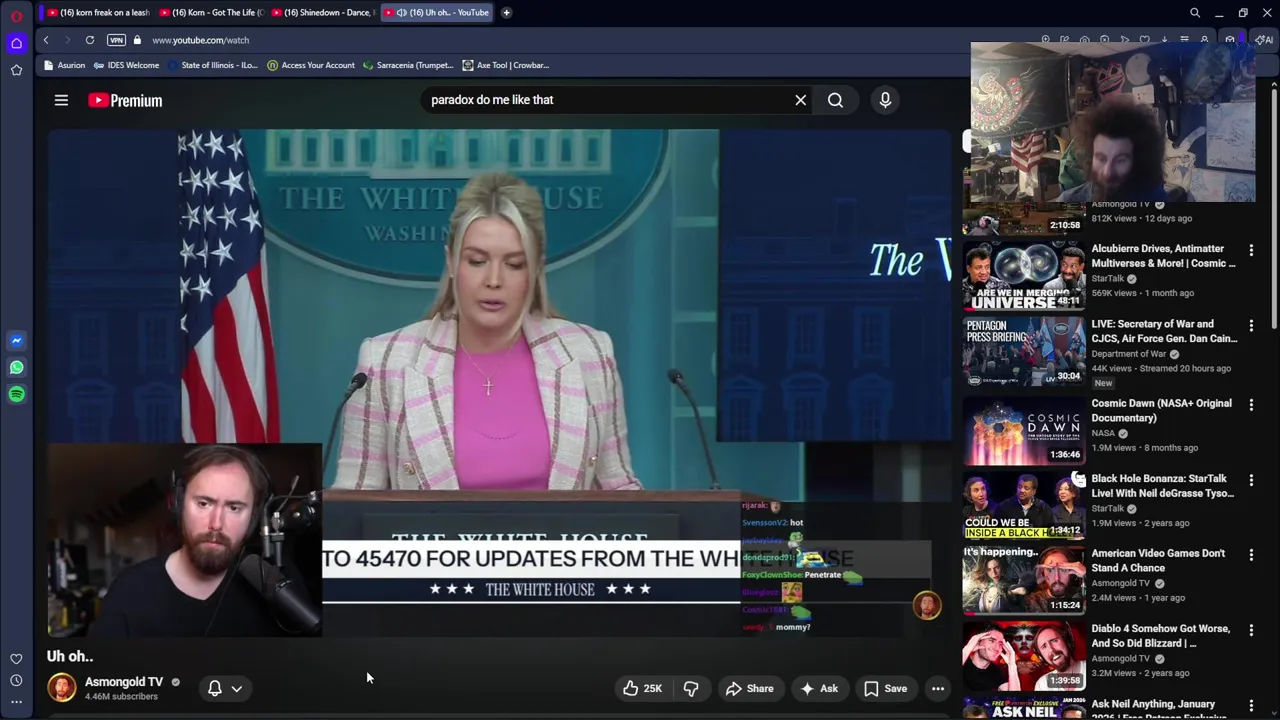Open the sidebar heart pinboards icon

coord(16,659)
